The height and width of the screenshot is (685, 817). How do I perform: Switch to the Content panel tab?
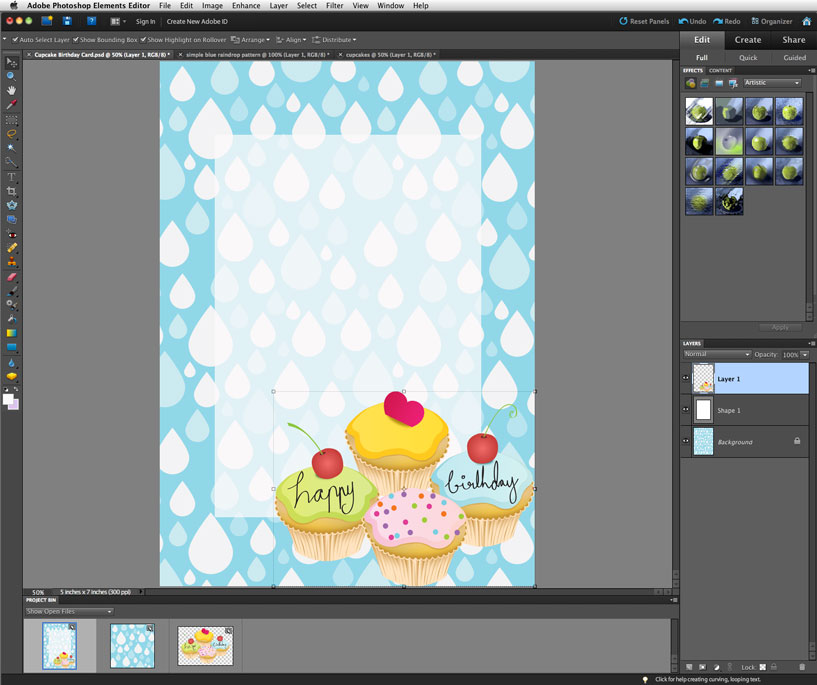(x=721, y=70)
